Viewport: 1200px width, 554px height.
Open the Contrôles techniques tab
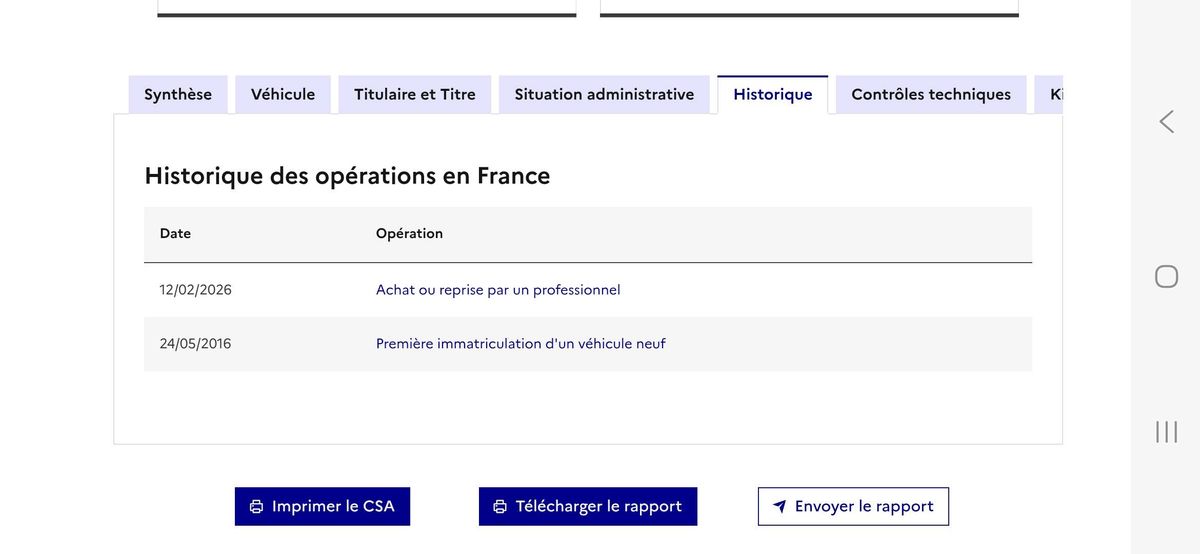[931, 95]
